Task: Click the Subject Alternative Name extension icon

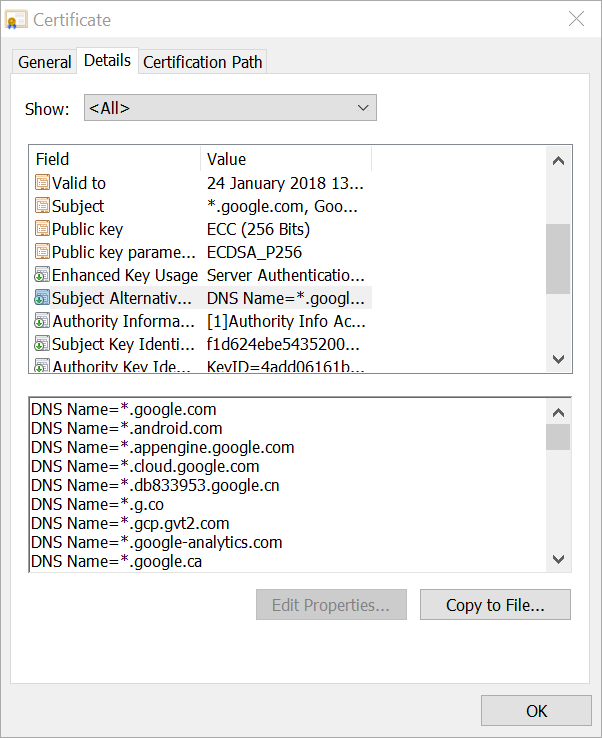Action: (42, 298)
